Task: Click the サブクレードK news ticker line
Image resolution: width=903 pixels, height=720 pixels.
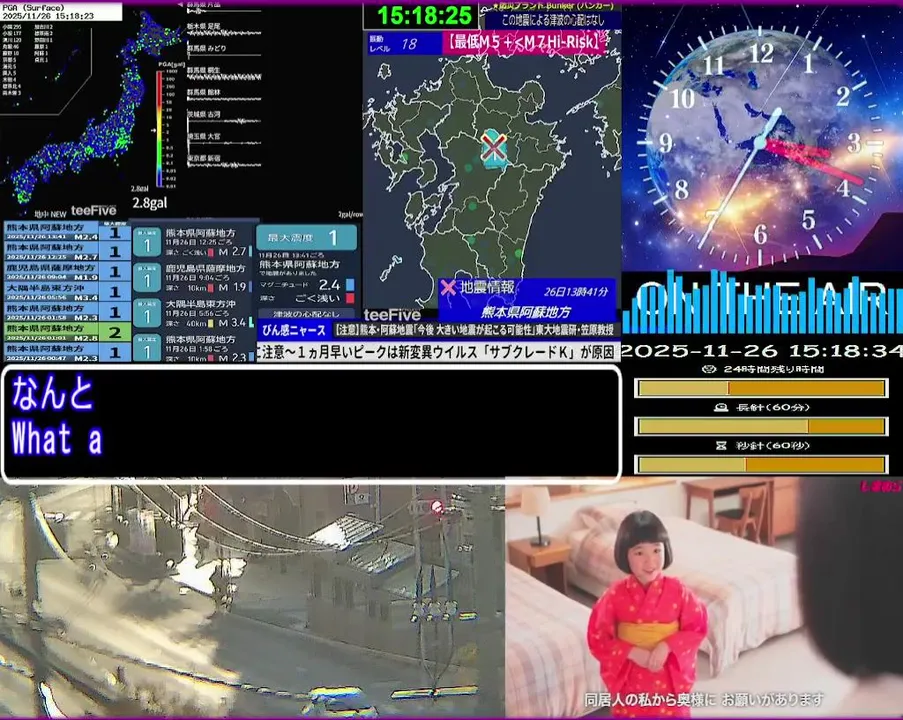Action: (439, 352)
